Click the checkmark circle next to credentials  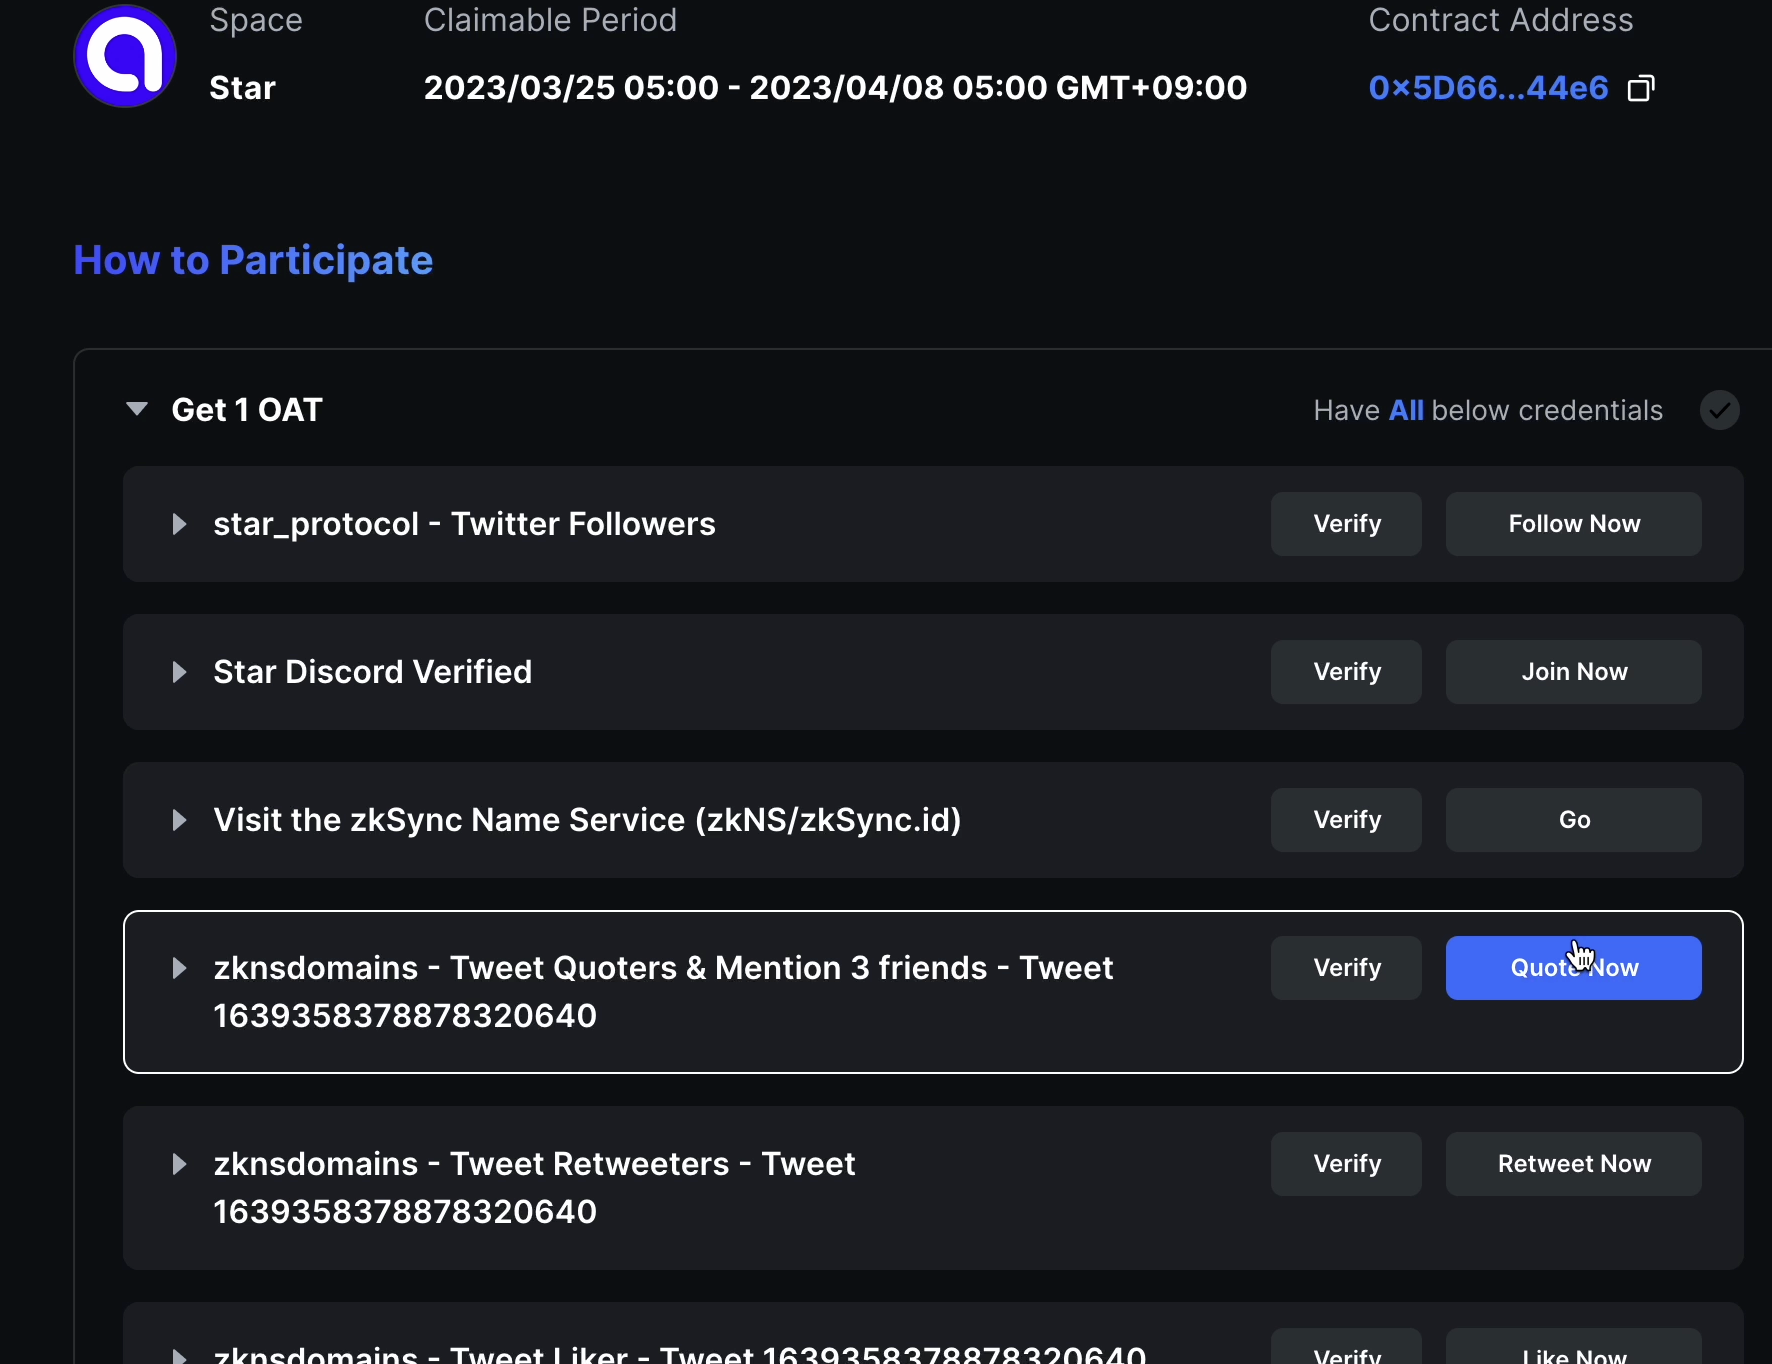point(1720,410)
